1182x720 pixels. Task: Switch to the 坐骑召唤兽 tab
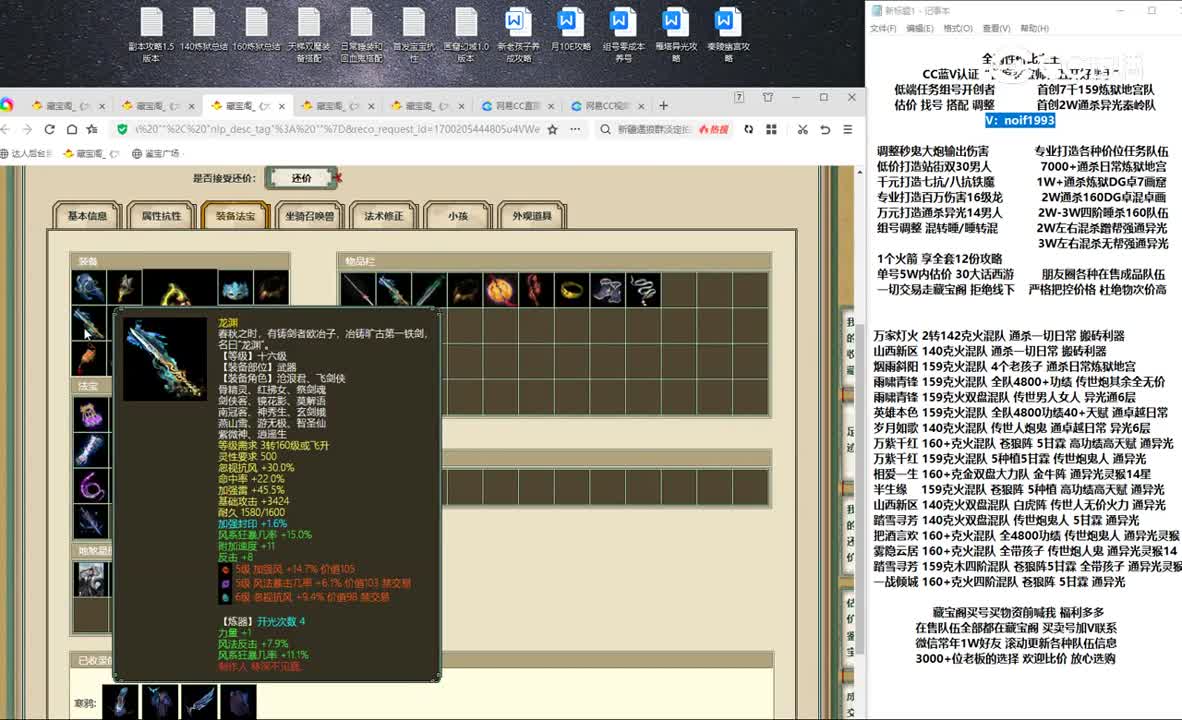pos(310,216)
